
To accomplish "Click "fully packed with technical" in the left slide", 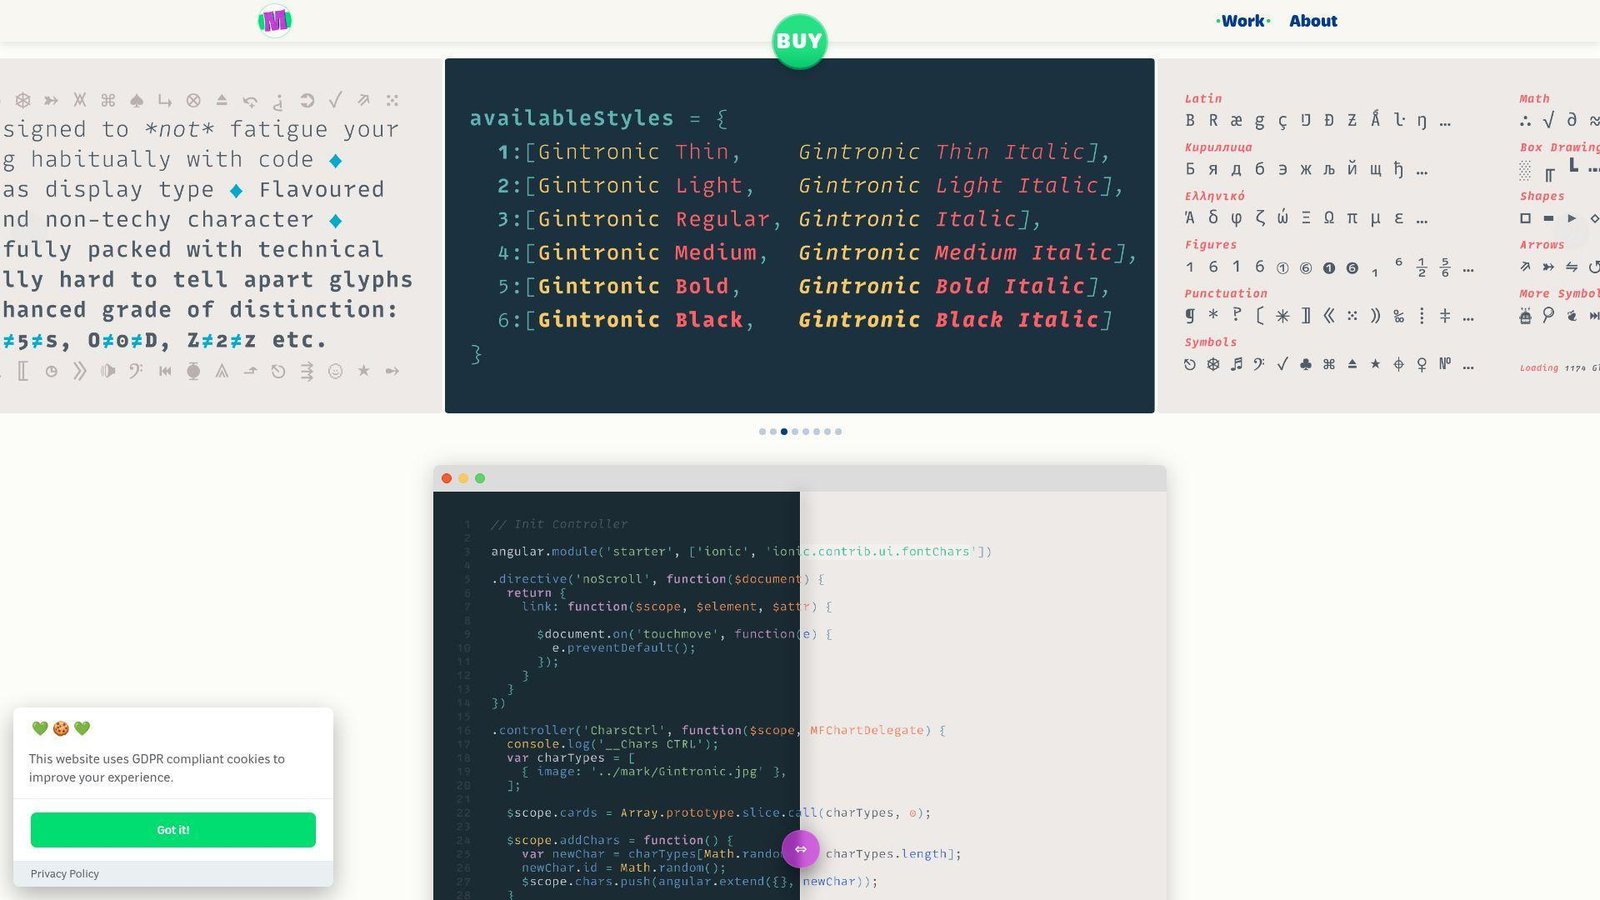I will (x=193, y=249).
